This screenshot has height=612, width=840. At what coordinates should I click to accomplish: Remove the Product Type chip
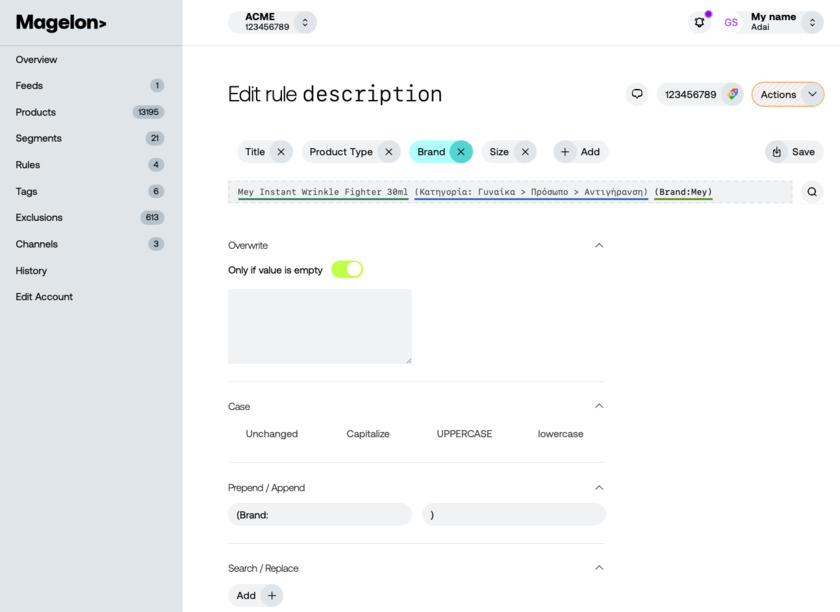tap(389, 152)
